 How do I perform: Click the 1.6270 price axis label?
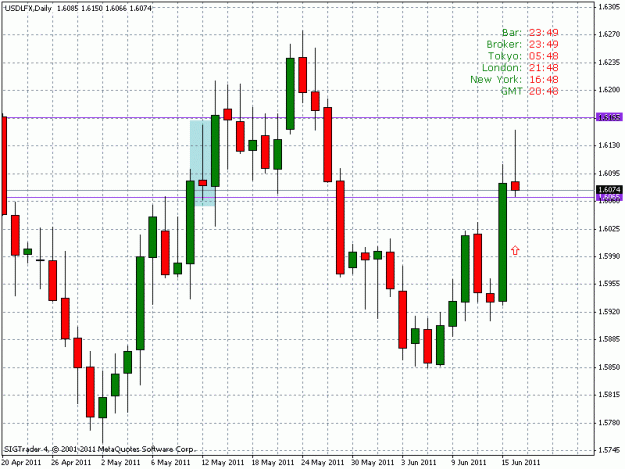pyautogui.click(x=609, y=34)
